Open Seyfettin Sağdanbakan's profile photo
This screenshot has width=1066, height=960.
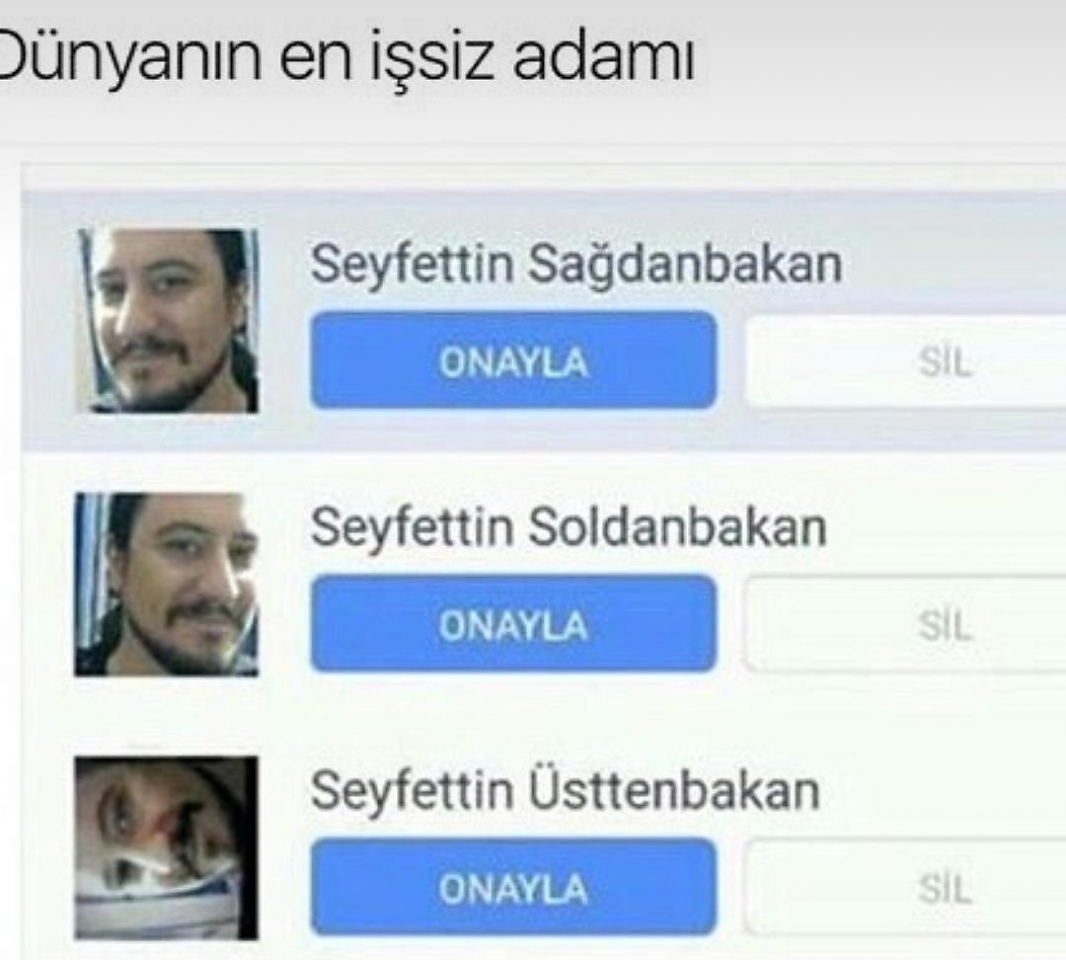(x=167, y=321)
